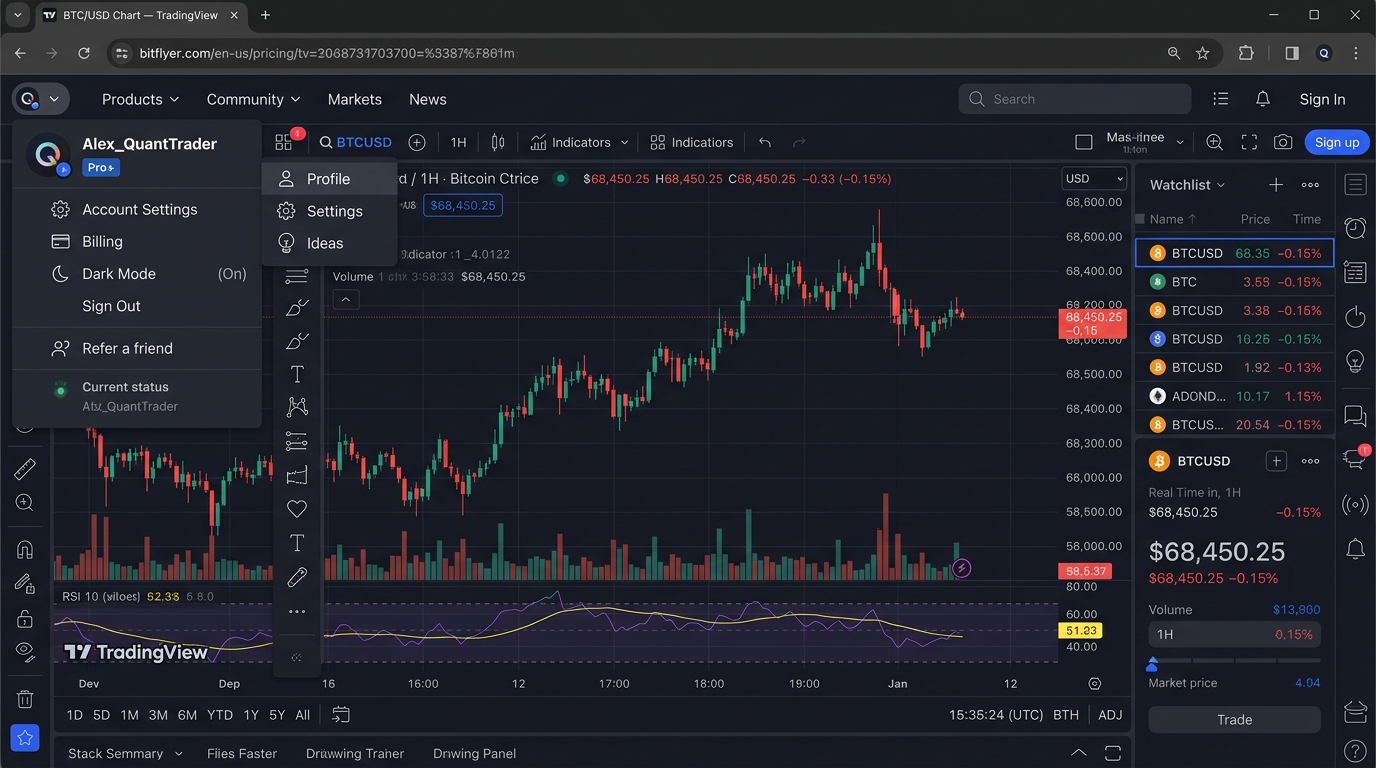The height and width of the screenshot is (768, 1376).
Task: Open ideas lightbulb icon in right sidebar
Action: pos(1355,360)
